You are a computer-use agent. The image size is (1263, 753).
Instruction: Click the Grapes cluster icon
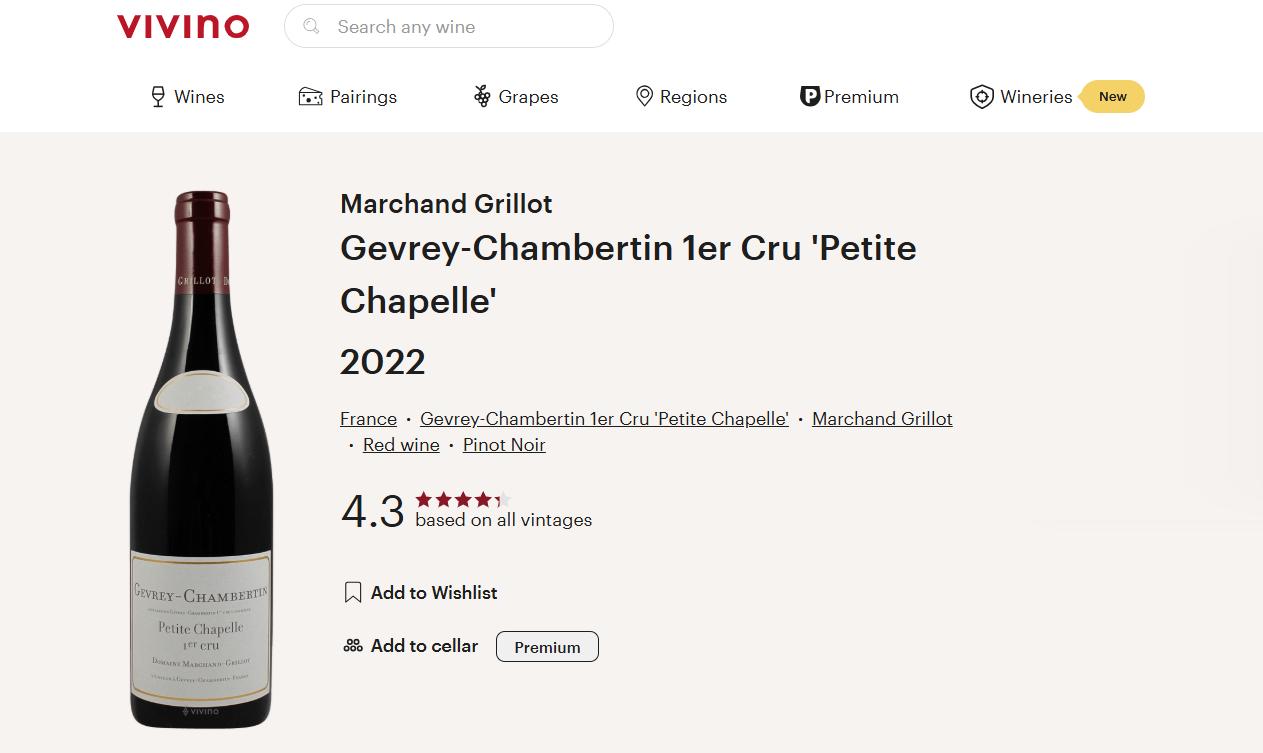[x=482, y=97]
